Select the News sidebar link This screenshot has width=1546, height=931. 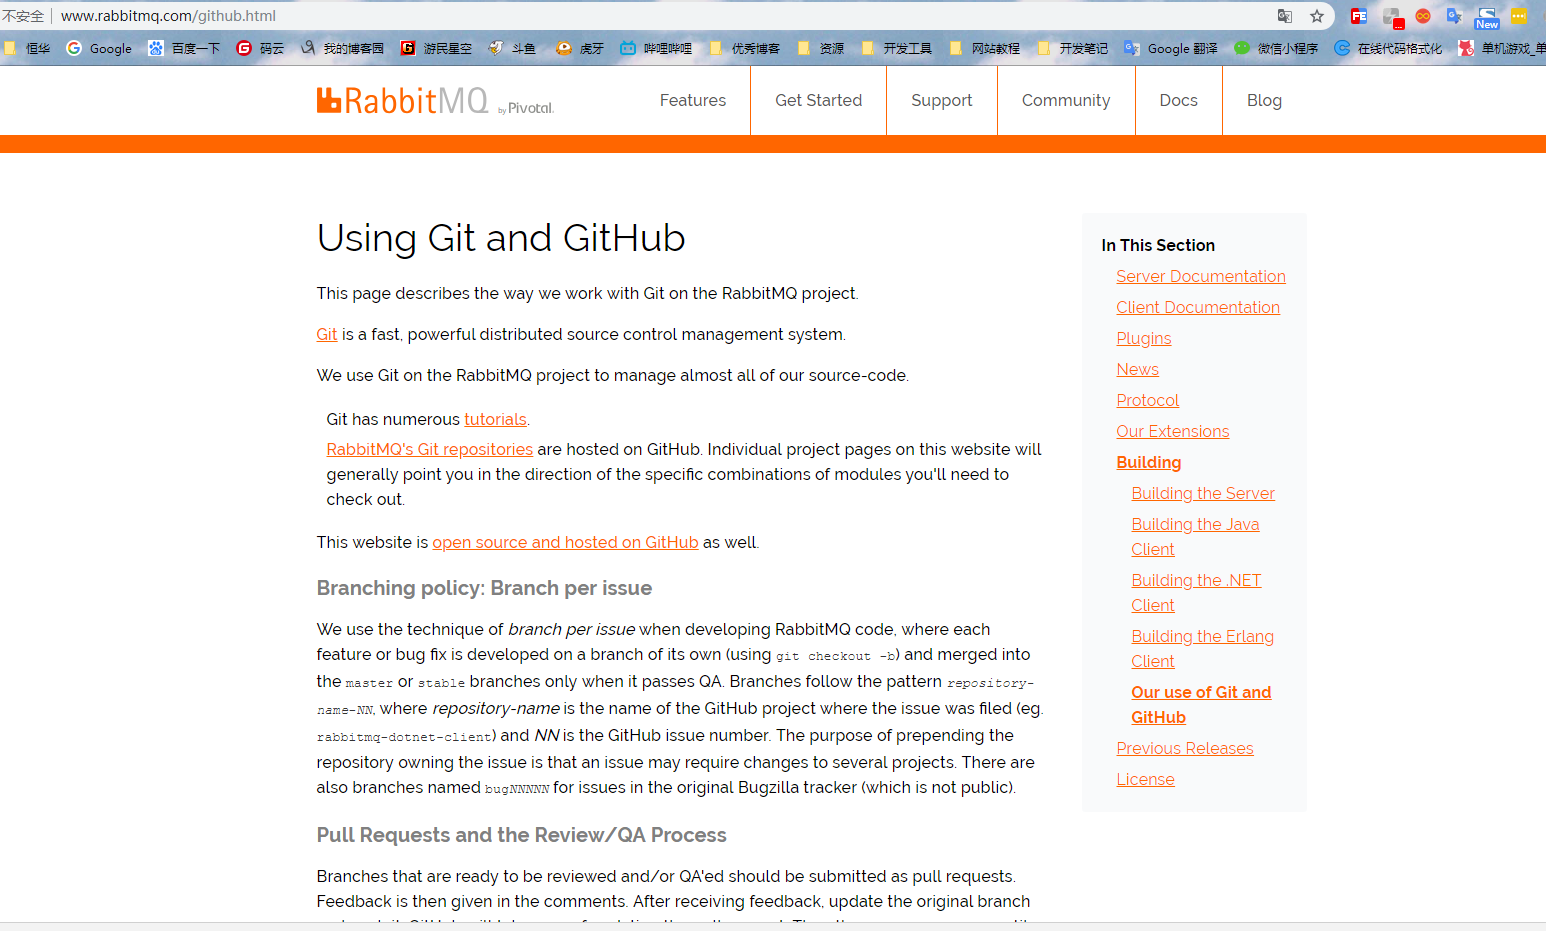pyautogui.click(x=1138, y=369)
